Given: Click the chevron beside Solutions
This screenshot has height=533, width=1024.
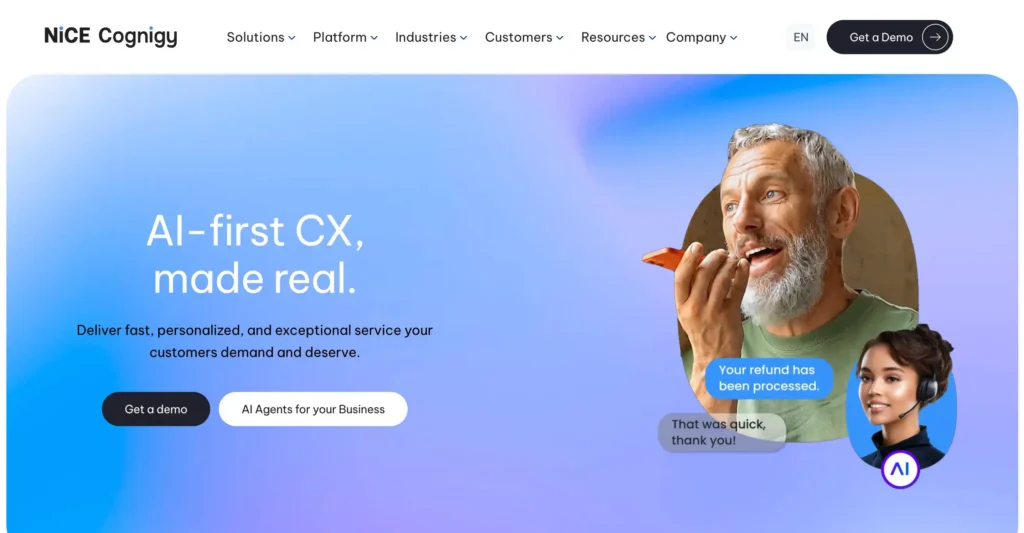Looking at the screenshot, I should (x=292, y=38).
